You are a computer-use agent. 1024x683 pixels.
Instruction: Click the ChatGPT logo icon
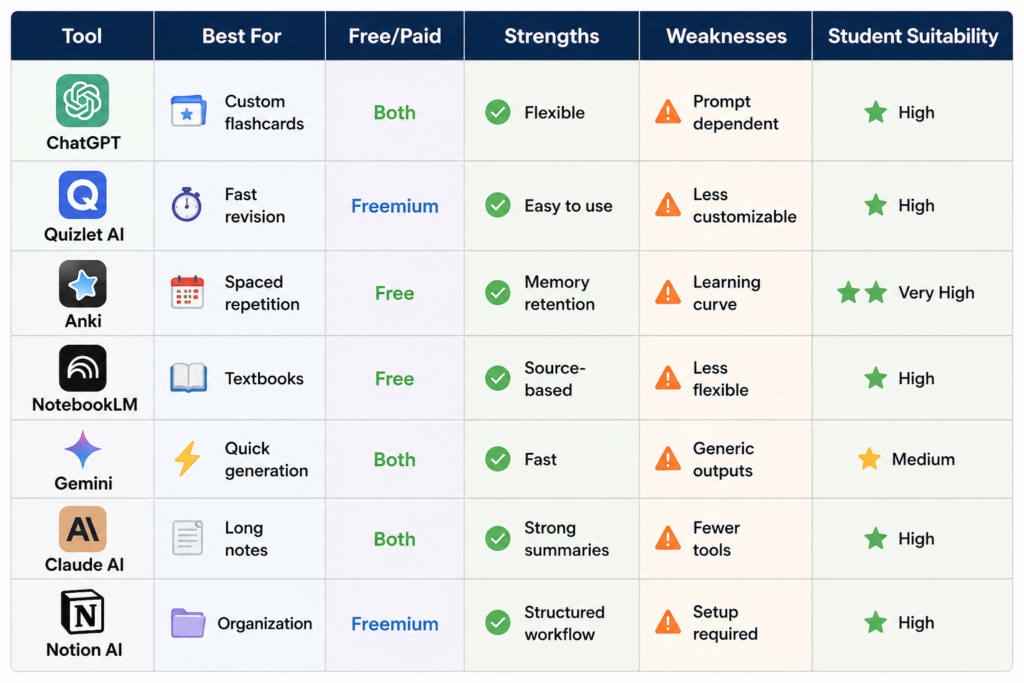(x=82, y=101)
